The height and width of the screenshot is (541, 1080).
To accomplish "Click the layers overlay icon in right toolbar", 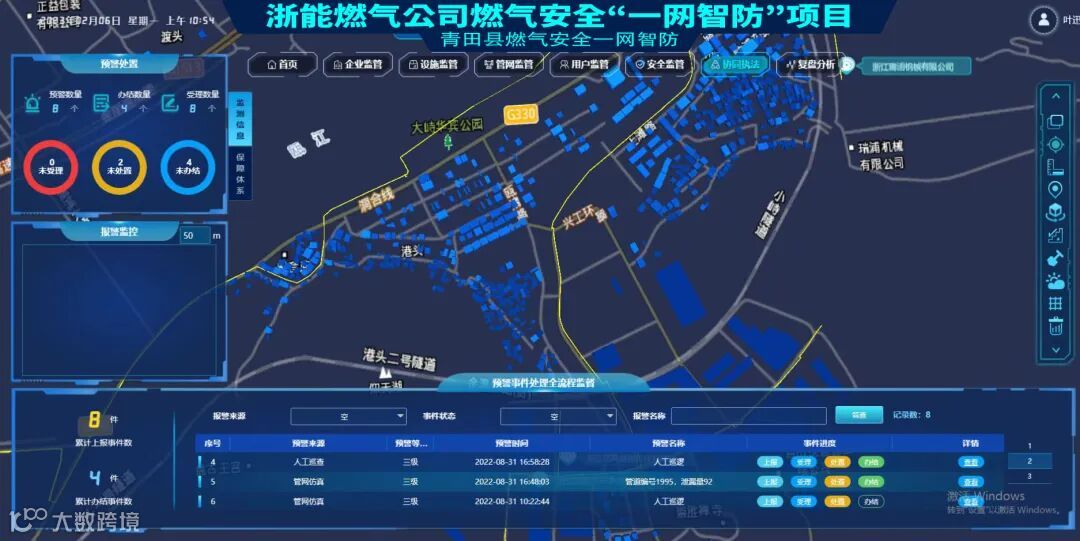I will pyautogui.click(x=1055, y=122).
